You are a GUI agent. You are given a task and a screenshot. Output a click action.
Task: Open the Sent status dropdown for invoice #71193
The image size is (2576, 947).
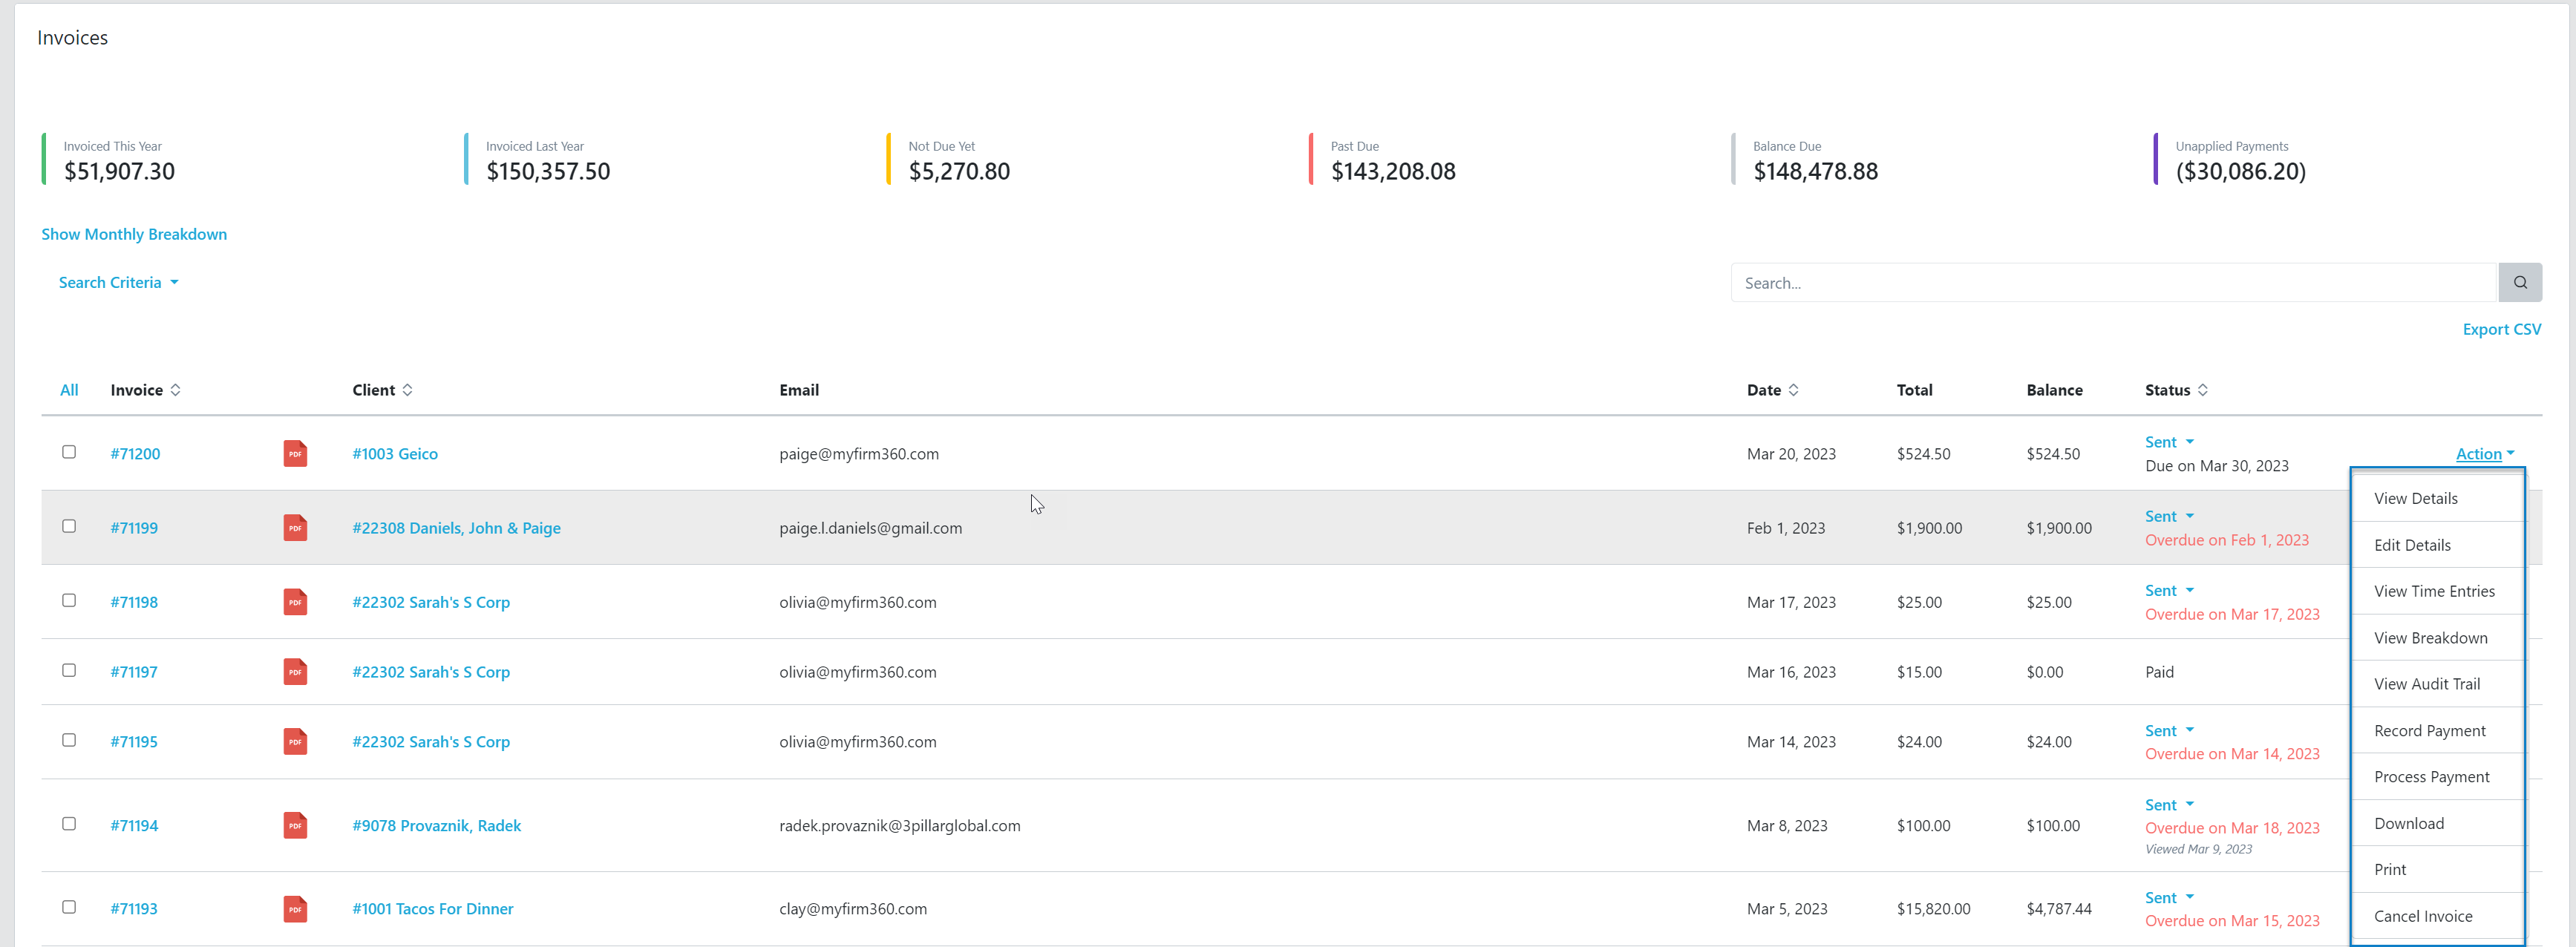(2168, 897)
